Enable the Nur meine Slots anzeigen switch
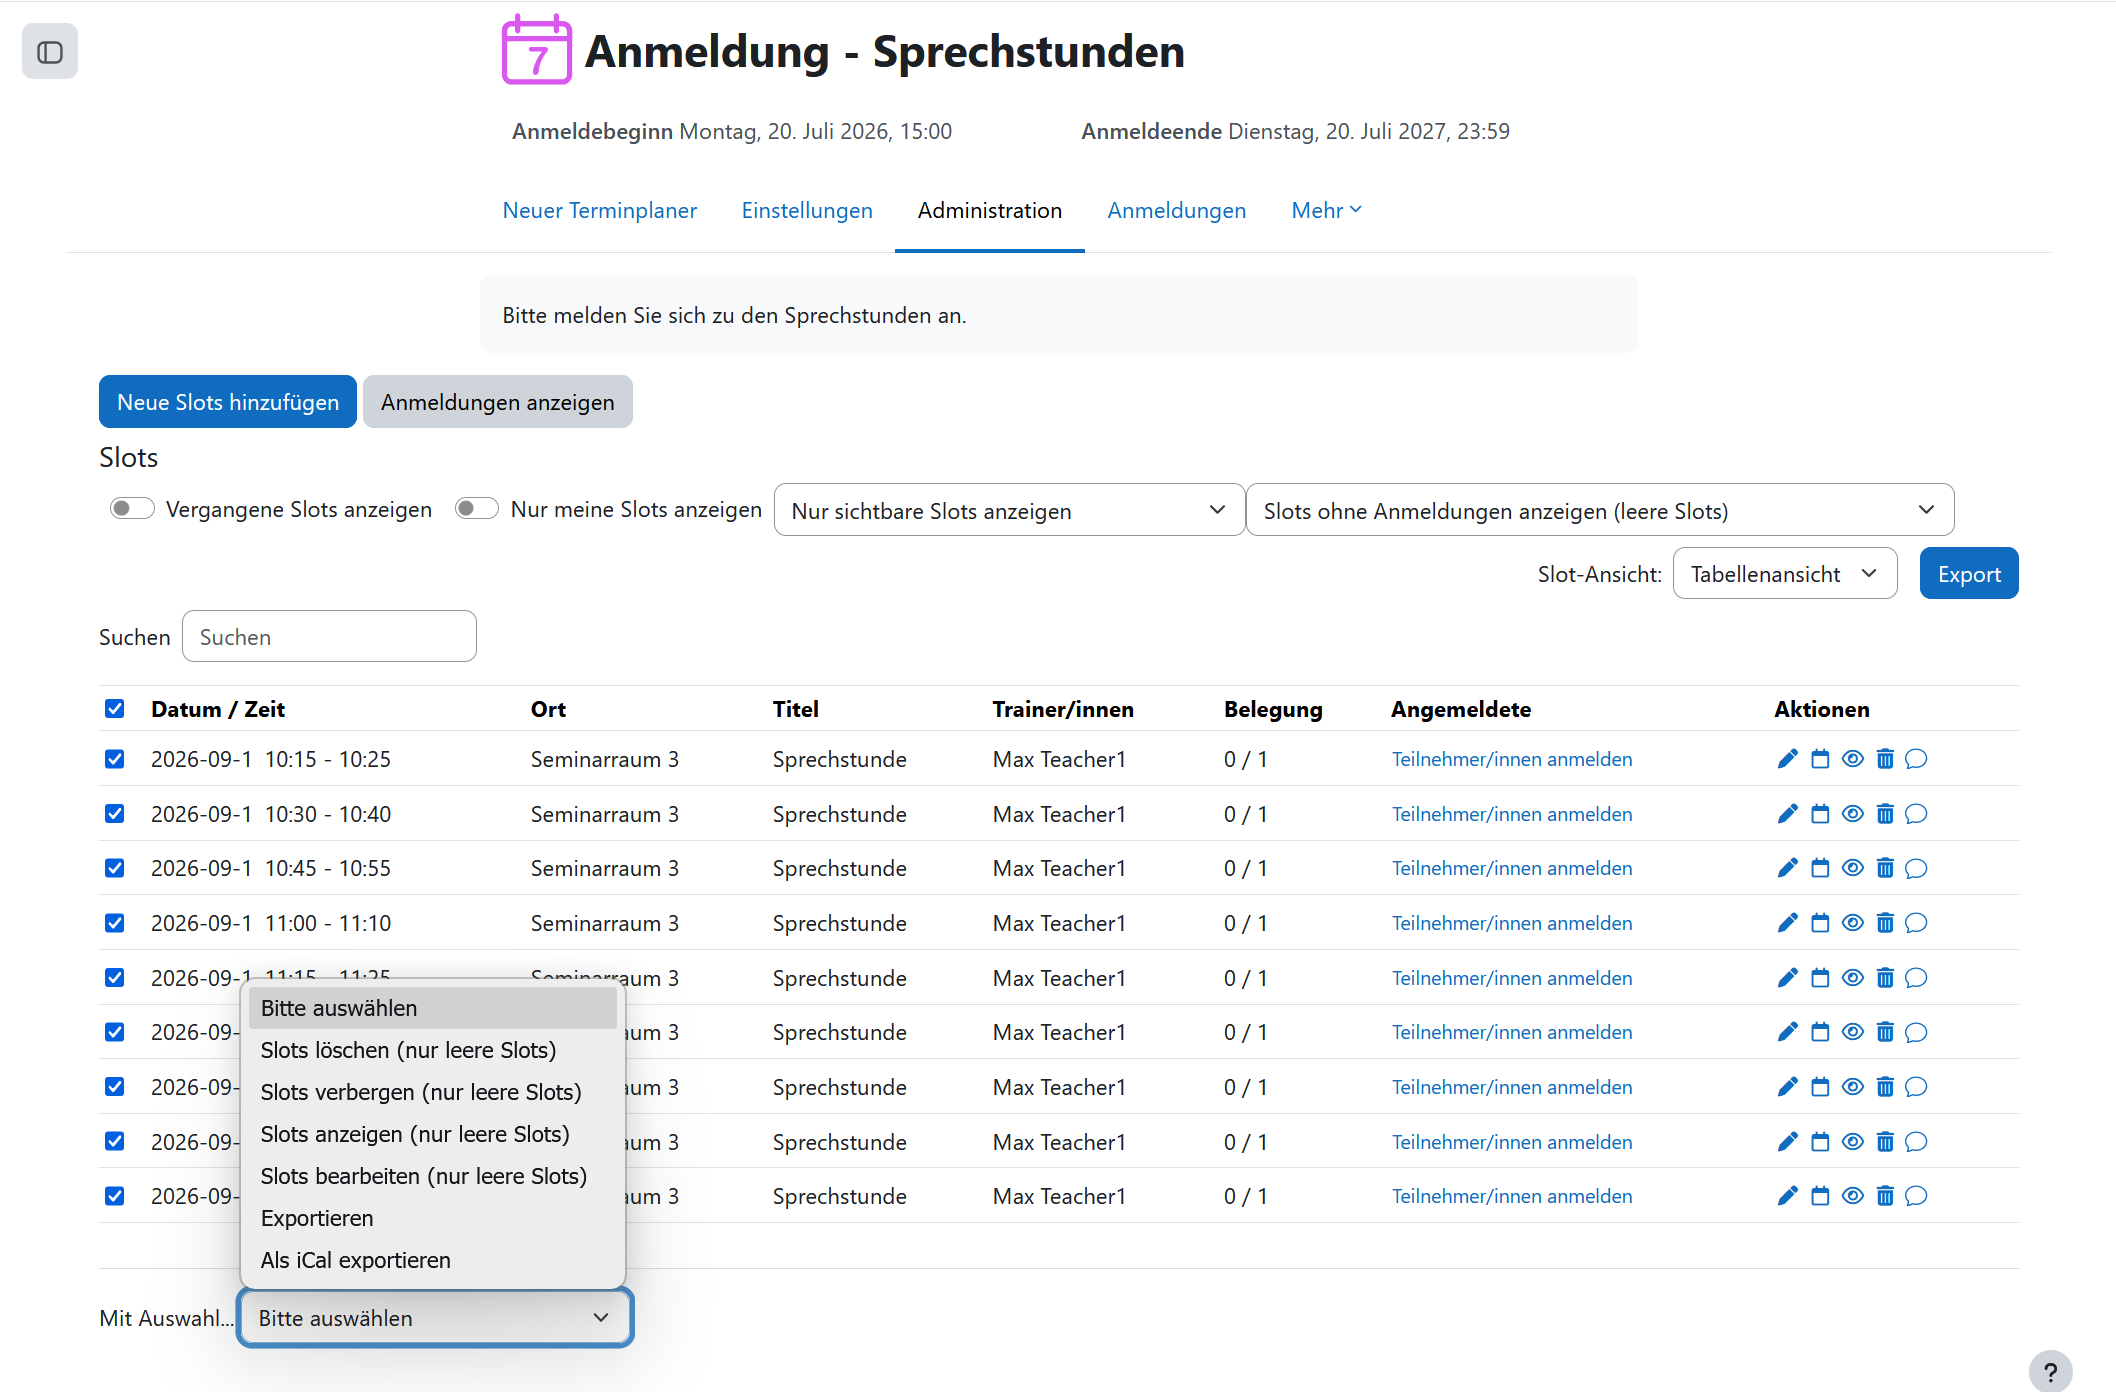 477,509
